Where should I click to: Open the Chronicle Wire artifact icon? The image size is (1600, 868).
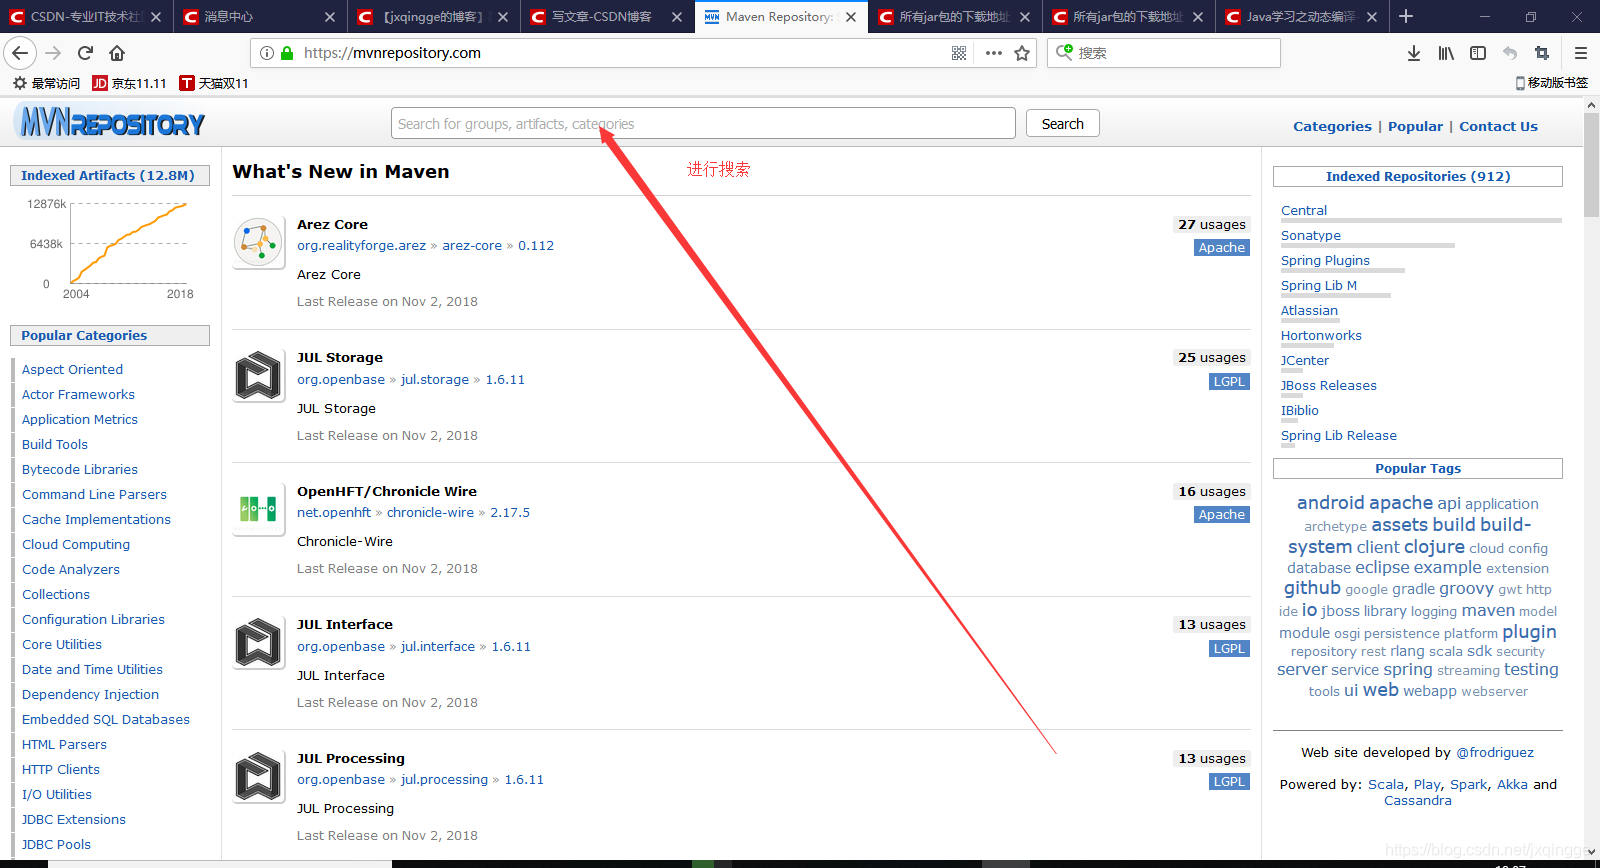tap(259, 510)
